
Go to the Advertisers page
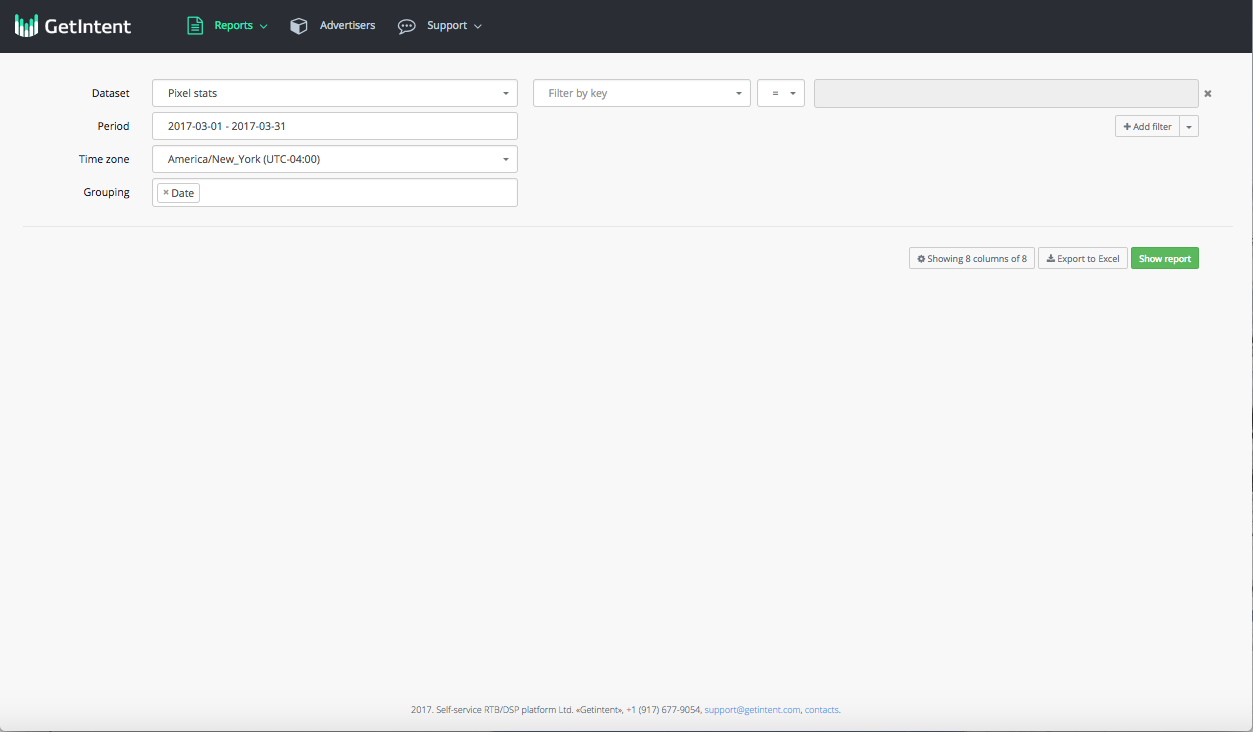pyautogui.click(x=347, y=26)
